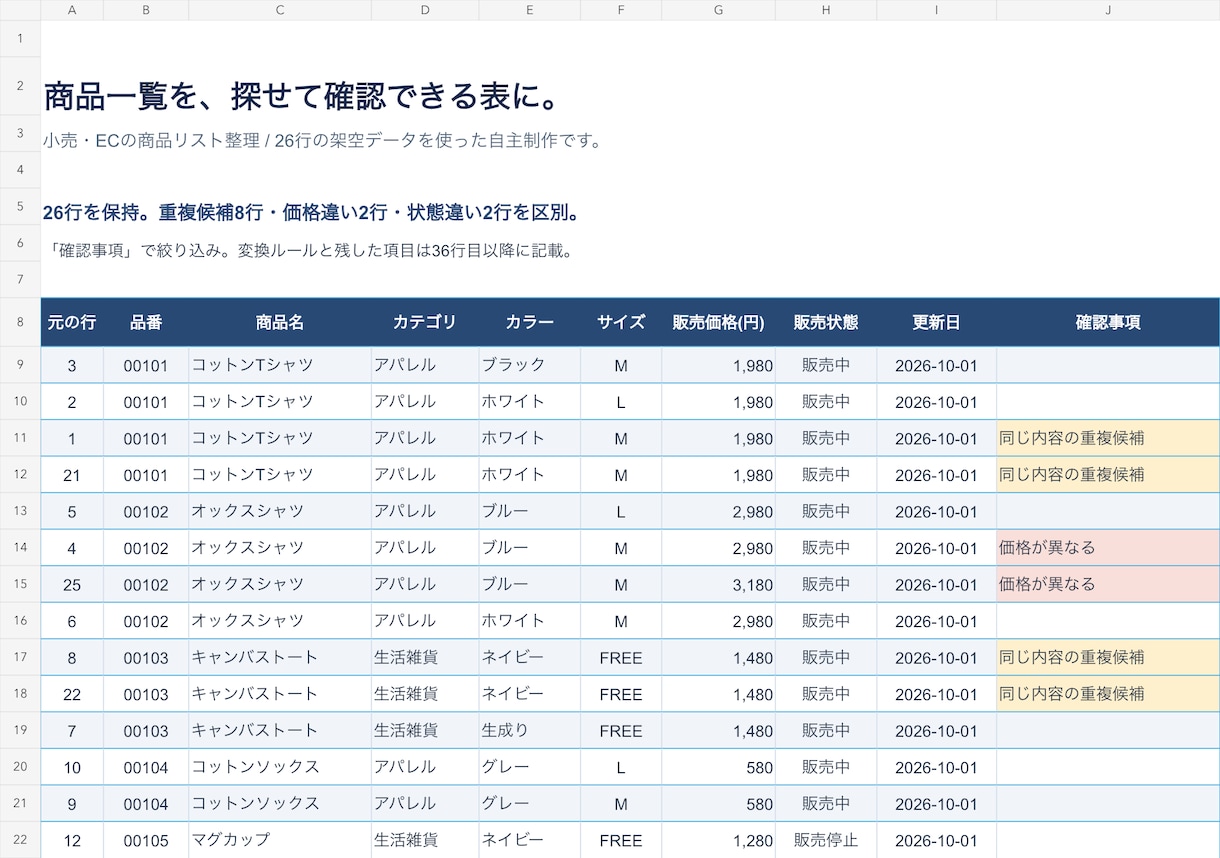
Task: Click the 販売状態 header cell
Action: click(x=826, y=322)
